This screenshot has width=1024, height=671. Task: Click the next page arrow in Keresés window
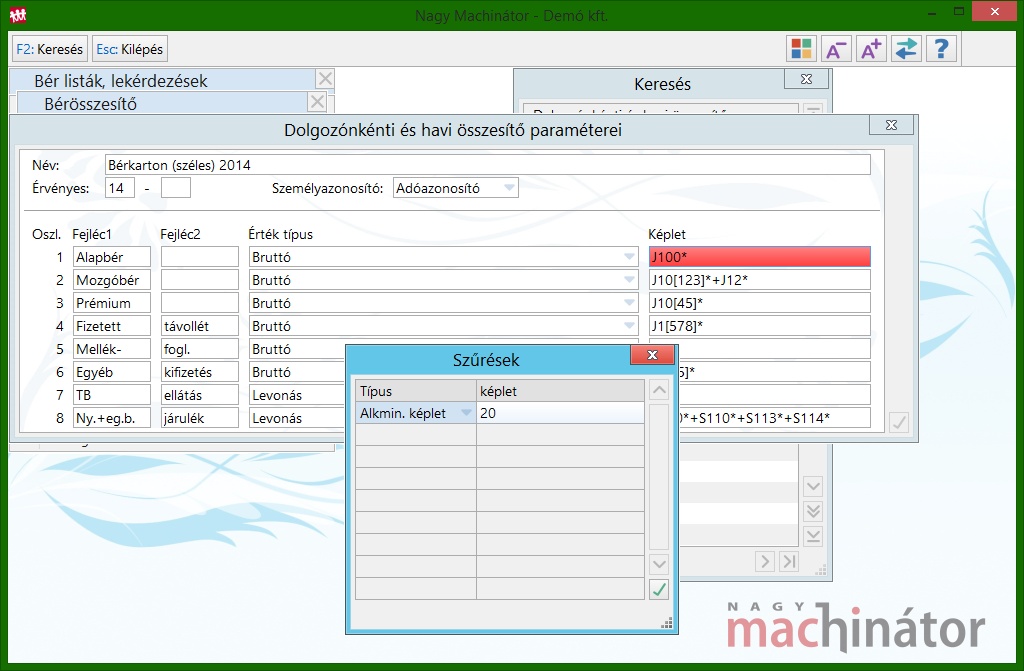[765, 561]
